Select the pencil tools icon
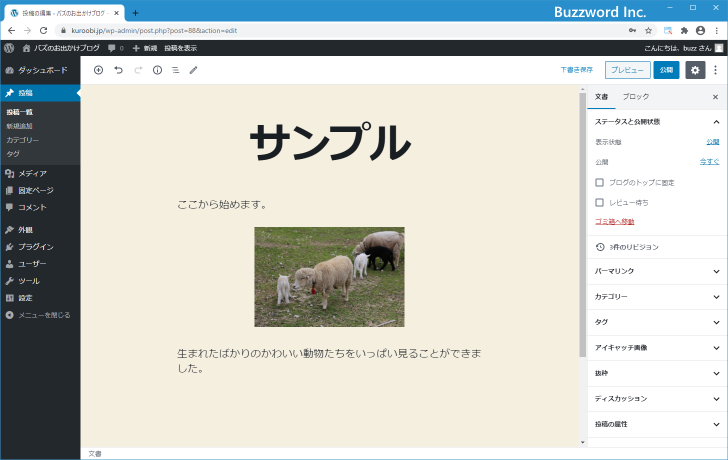Viewport: 728px width, 460px height. pos(194,70)
